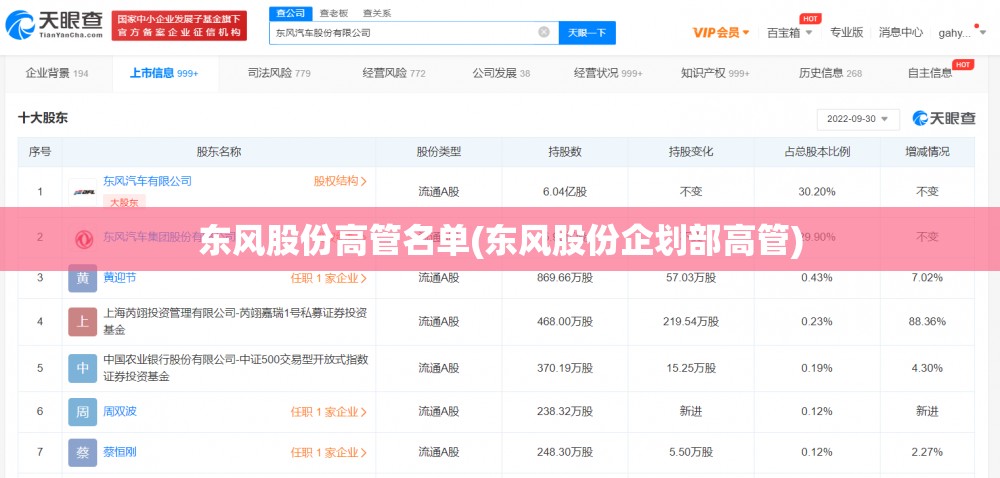This screenshot has height=478, width=1000.
Task: Open the 自主信息 tab
Action: coord(930,73)
